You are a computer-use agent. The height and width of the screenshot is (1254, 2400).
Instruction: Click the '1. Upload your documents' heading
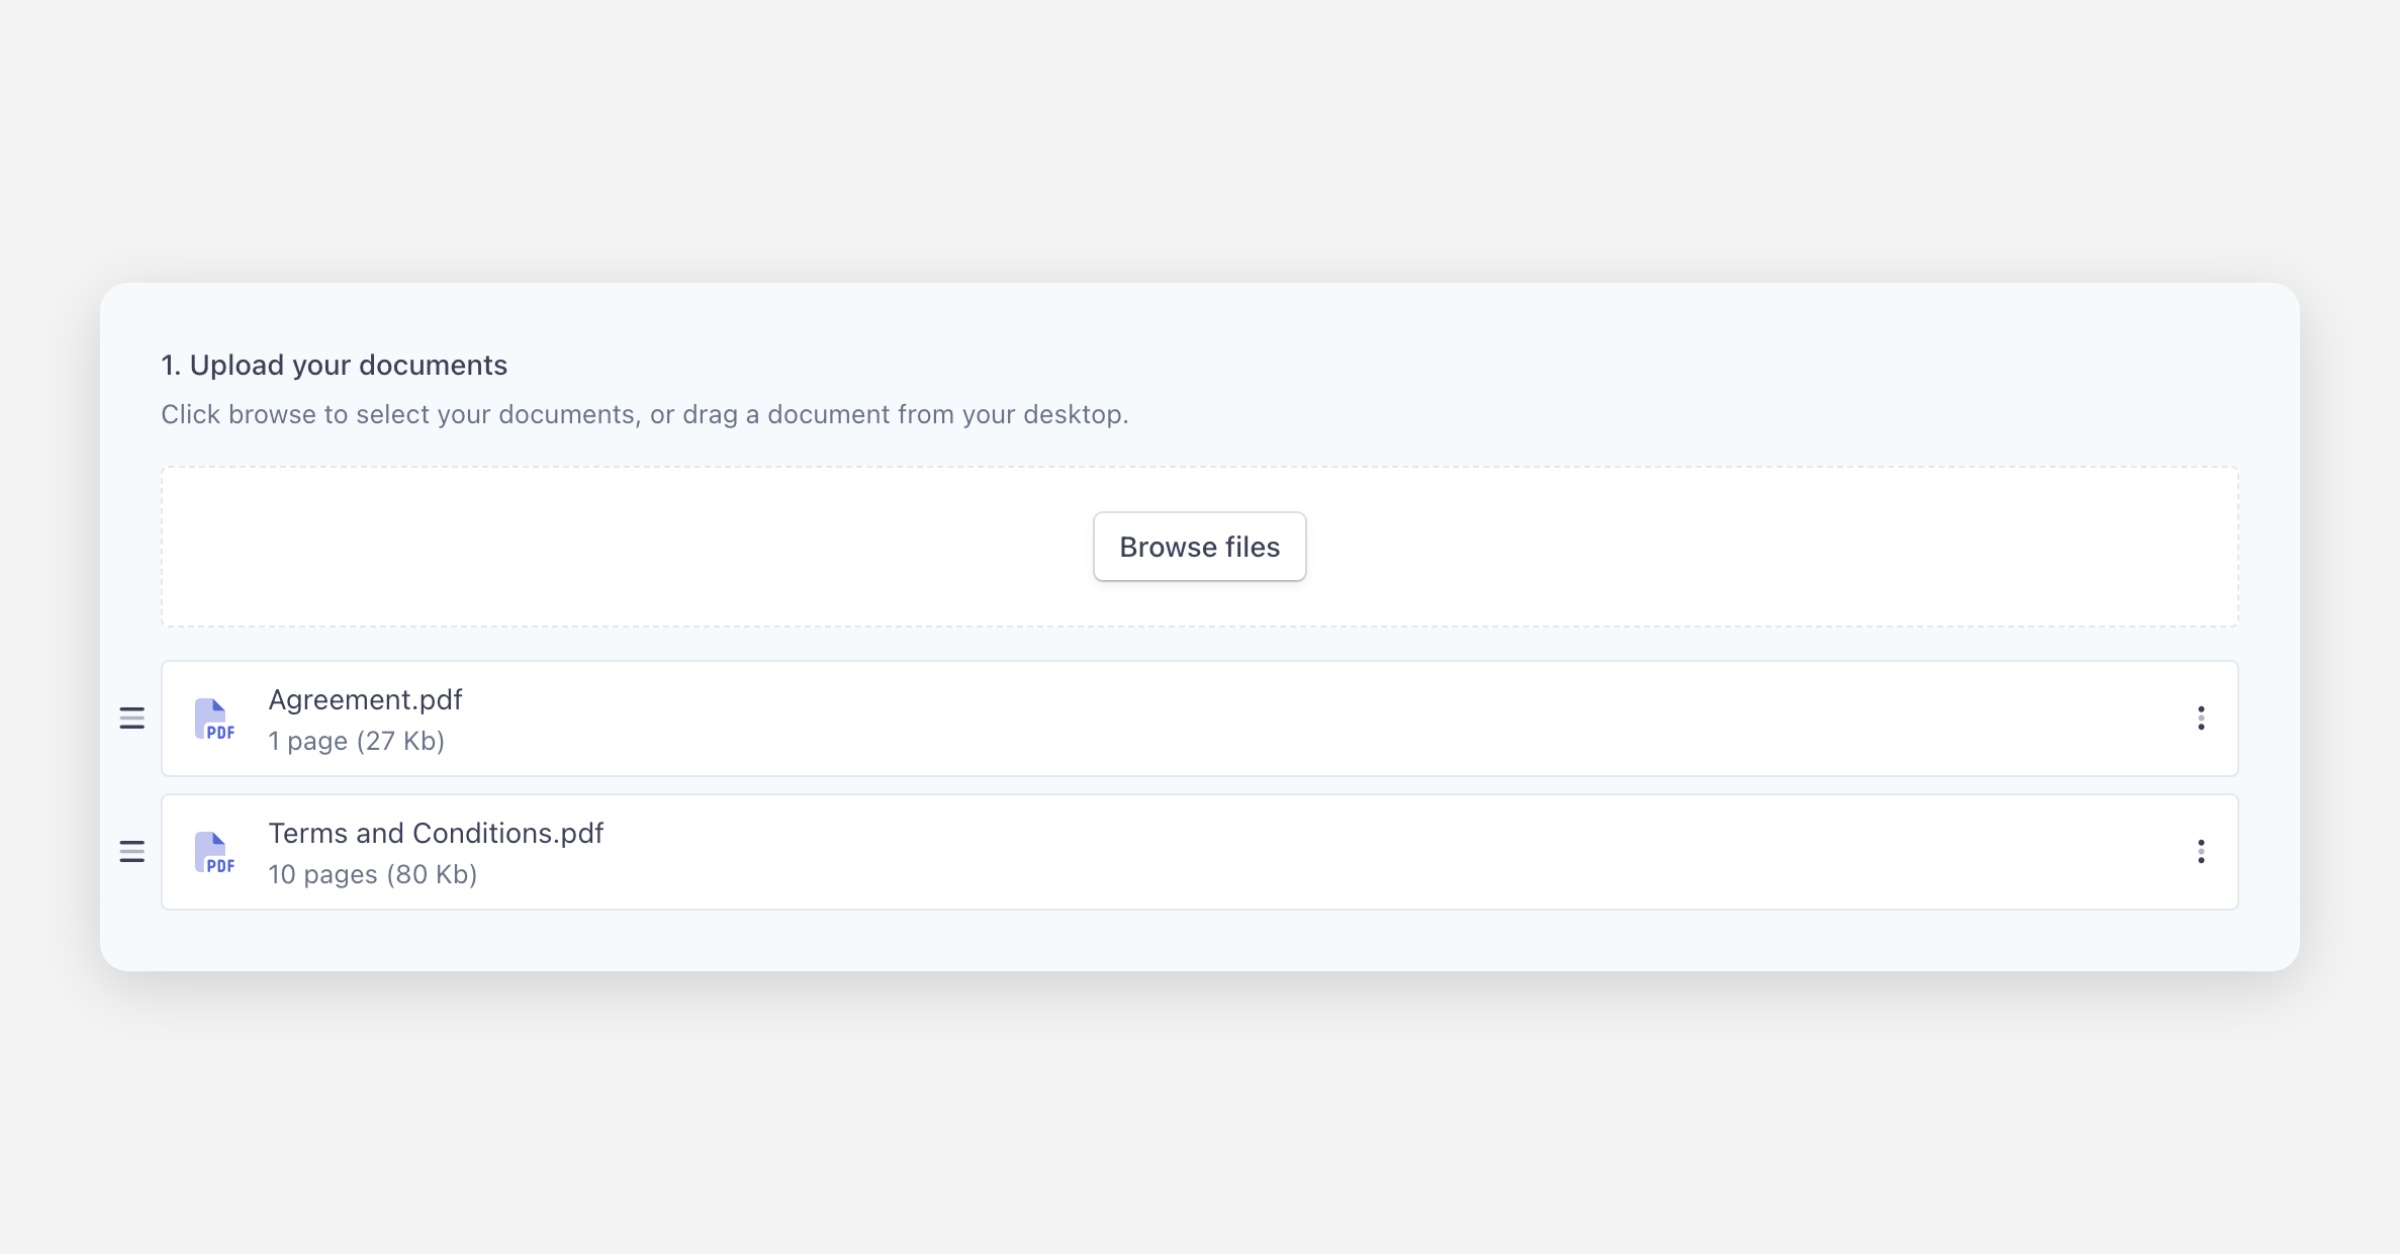[334, 365]
